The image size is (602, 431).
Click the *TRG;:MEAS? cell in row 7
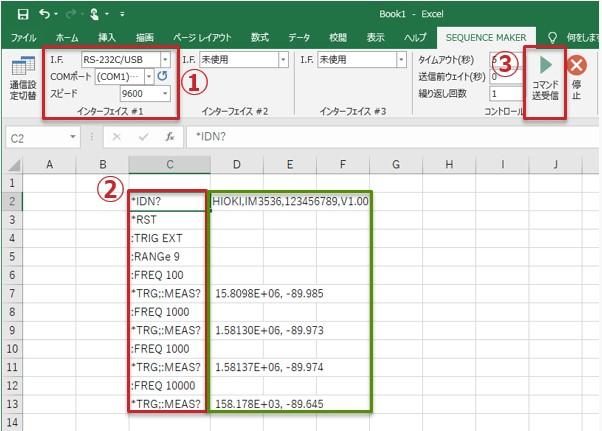tap(168, 294)
